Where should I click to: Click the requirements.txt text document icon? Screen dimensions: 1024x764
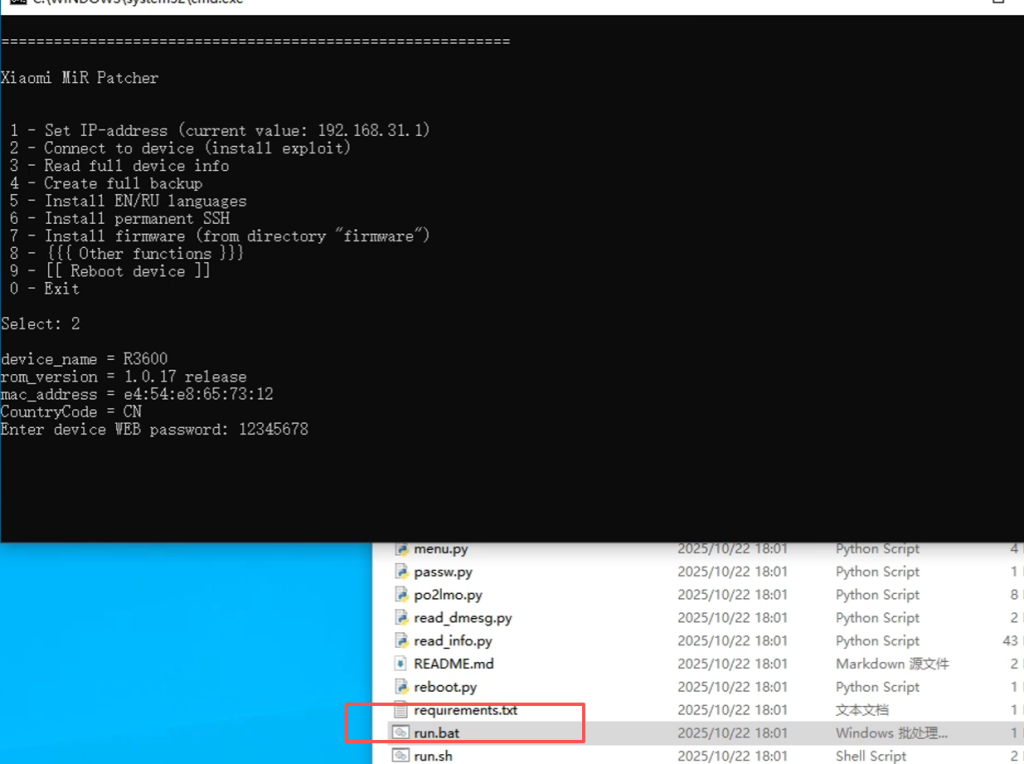coord(402,710)
